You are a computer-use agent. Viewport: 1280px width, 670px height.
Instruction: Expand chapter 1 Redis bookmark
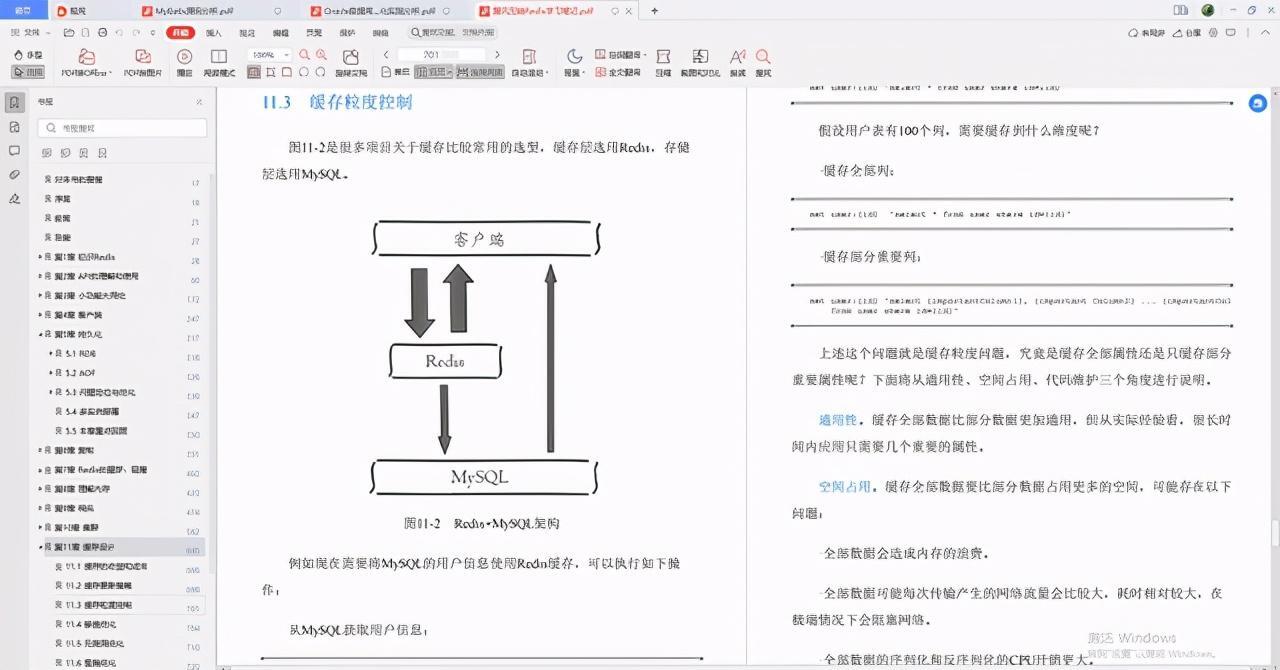pos(40,257)
